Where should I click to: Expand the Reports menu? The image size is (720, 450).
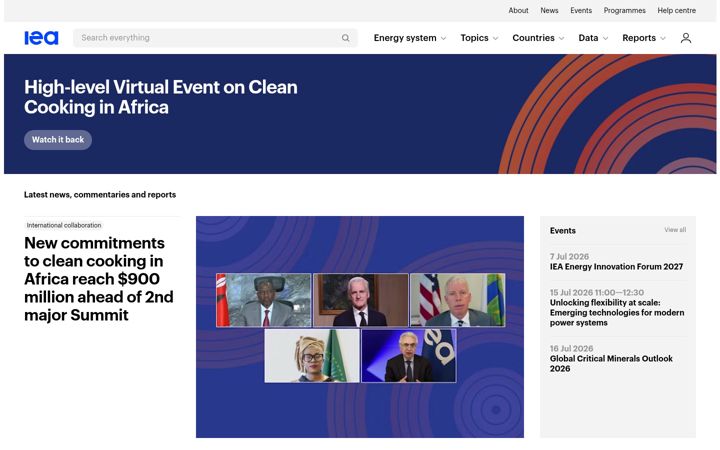click(644, 38)
